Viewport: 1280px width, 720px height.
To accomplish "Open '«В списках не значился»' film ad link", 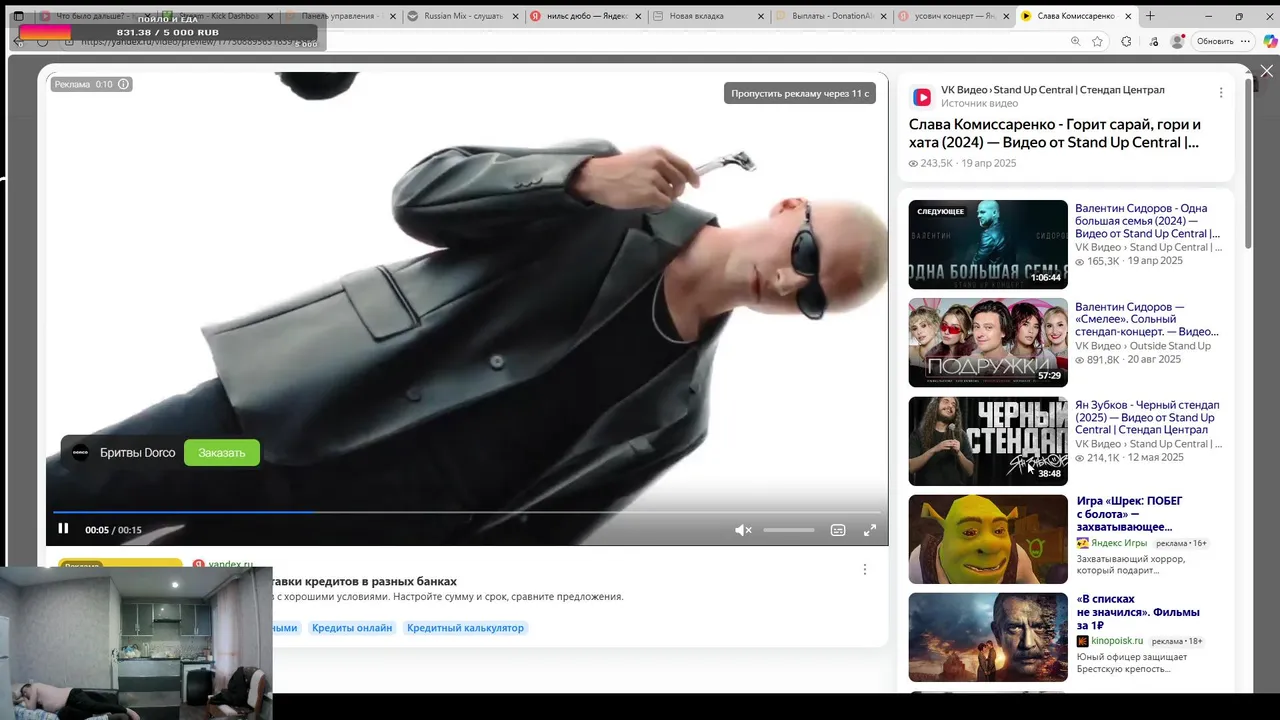I will pos(1138,612).
